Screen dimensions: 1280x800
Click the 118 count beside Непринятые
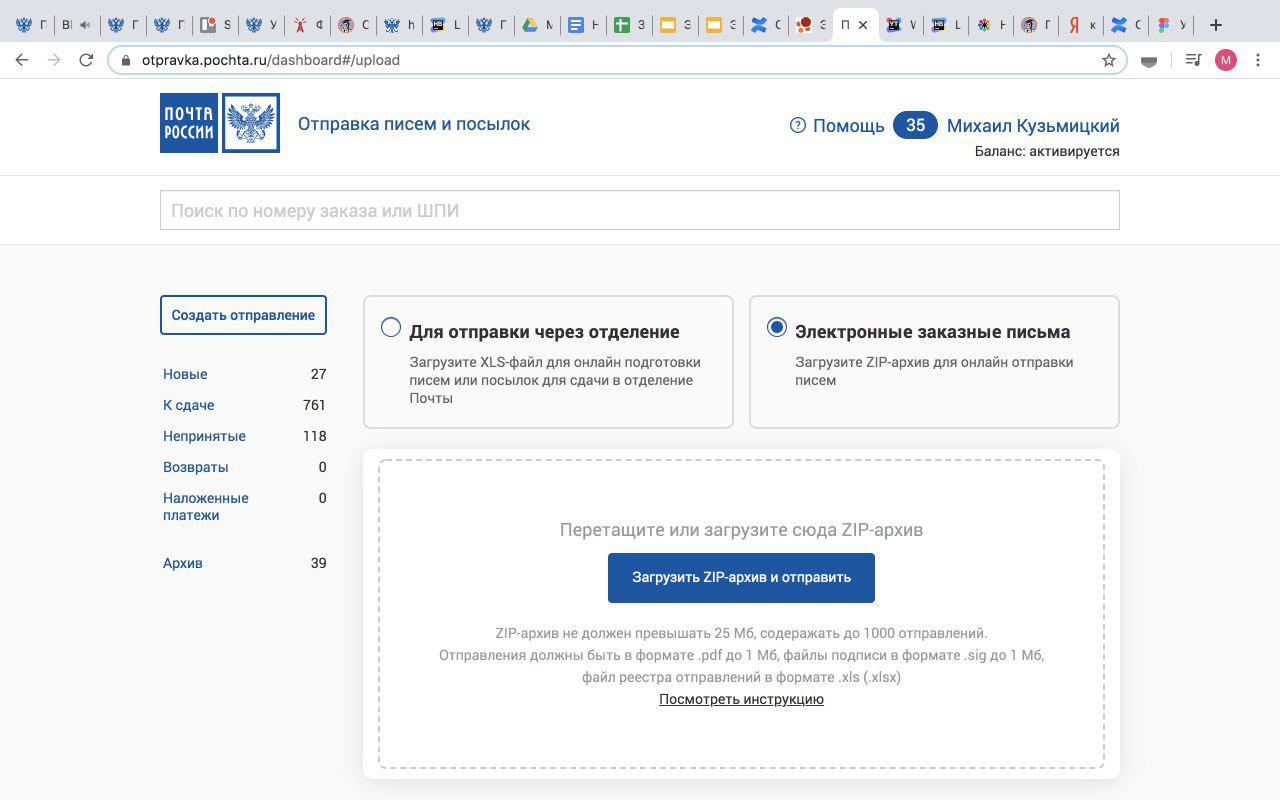[x=314, y=436]
